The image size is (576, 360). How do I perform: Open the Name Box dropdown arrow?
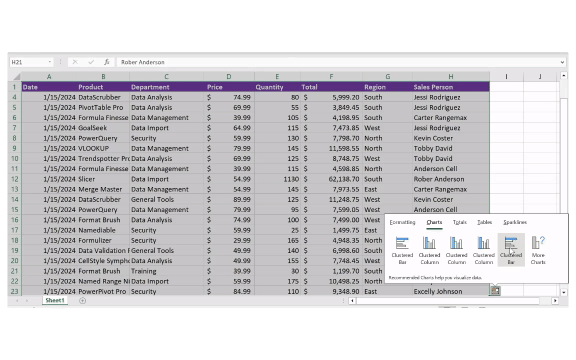[50, 62]
